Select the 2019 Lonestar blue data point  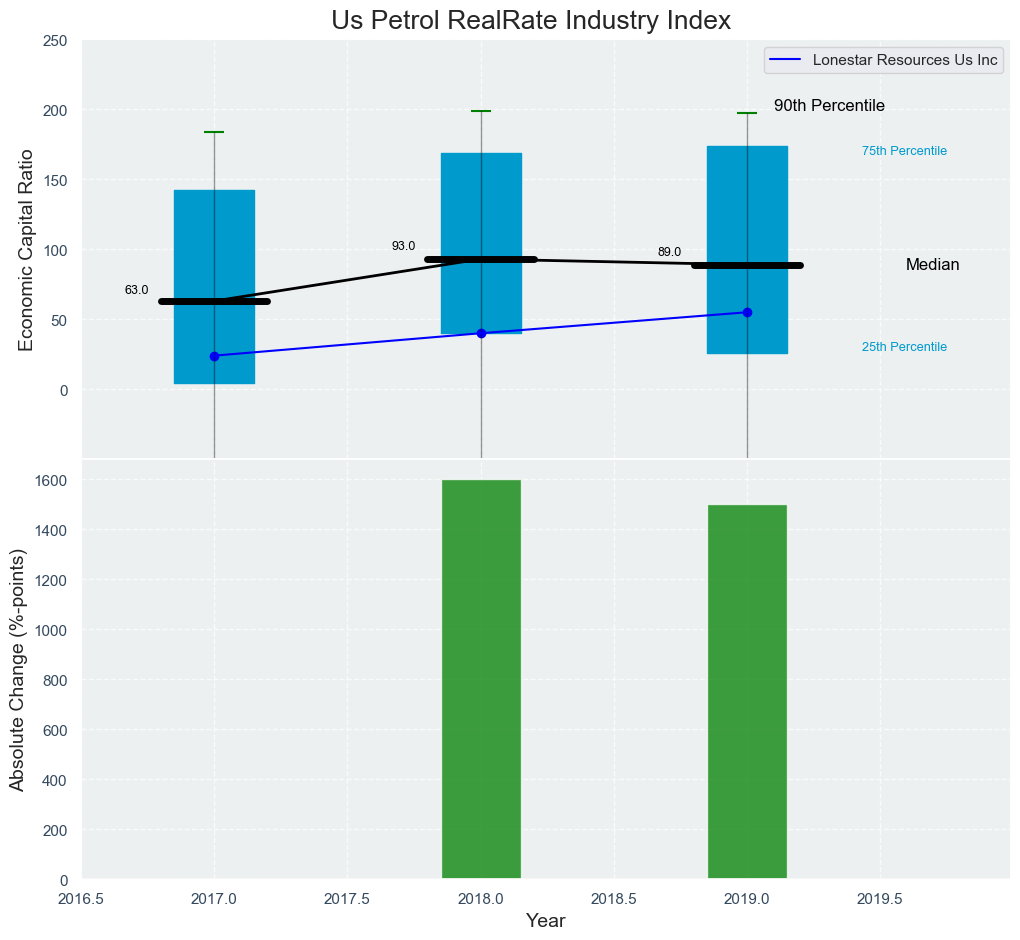[x=747, y=313]
